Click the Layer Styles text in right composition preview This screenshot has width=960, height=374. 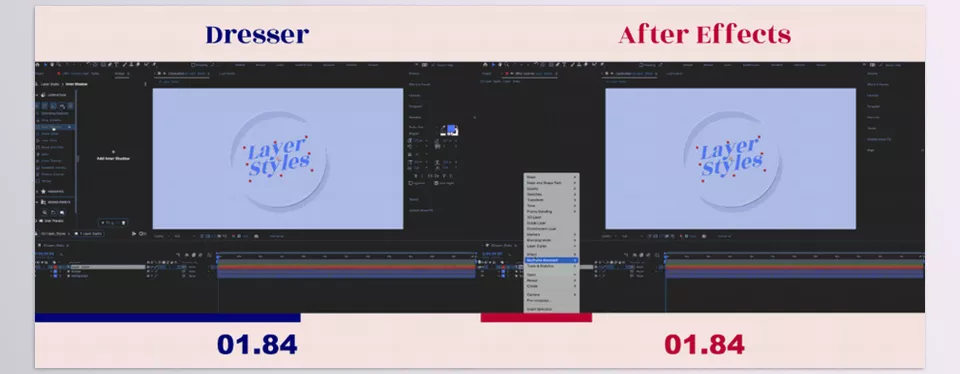(731, 157)
